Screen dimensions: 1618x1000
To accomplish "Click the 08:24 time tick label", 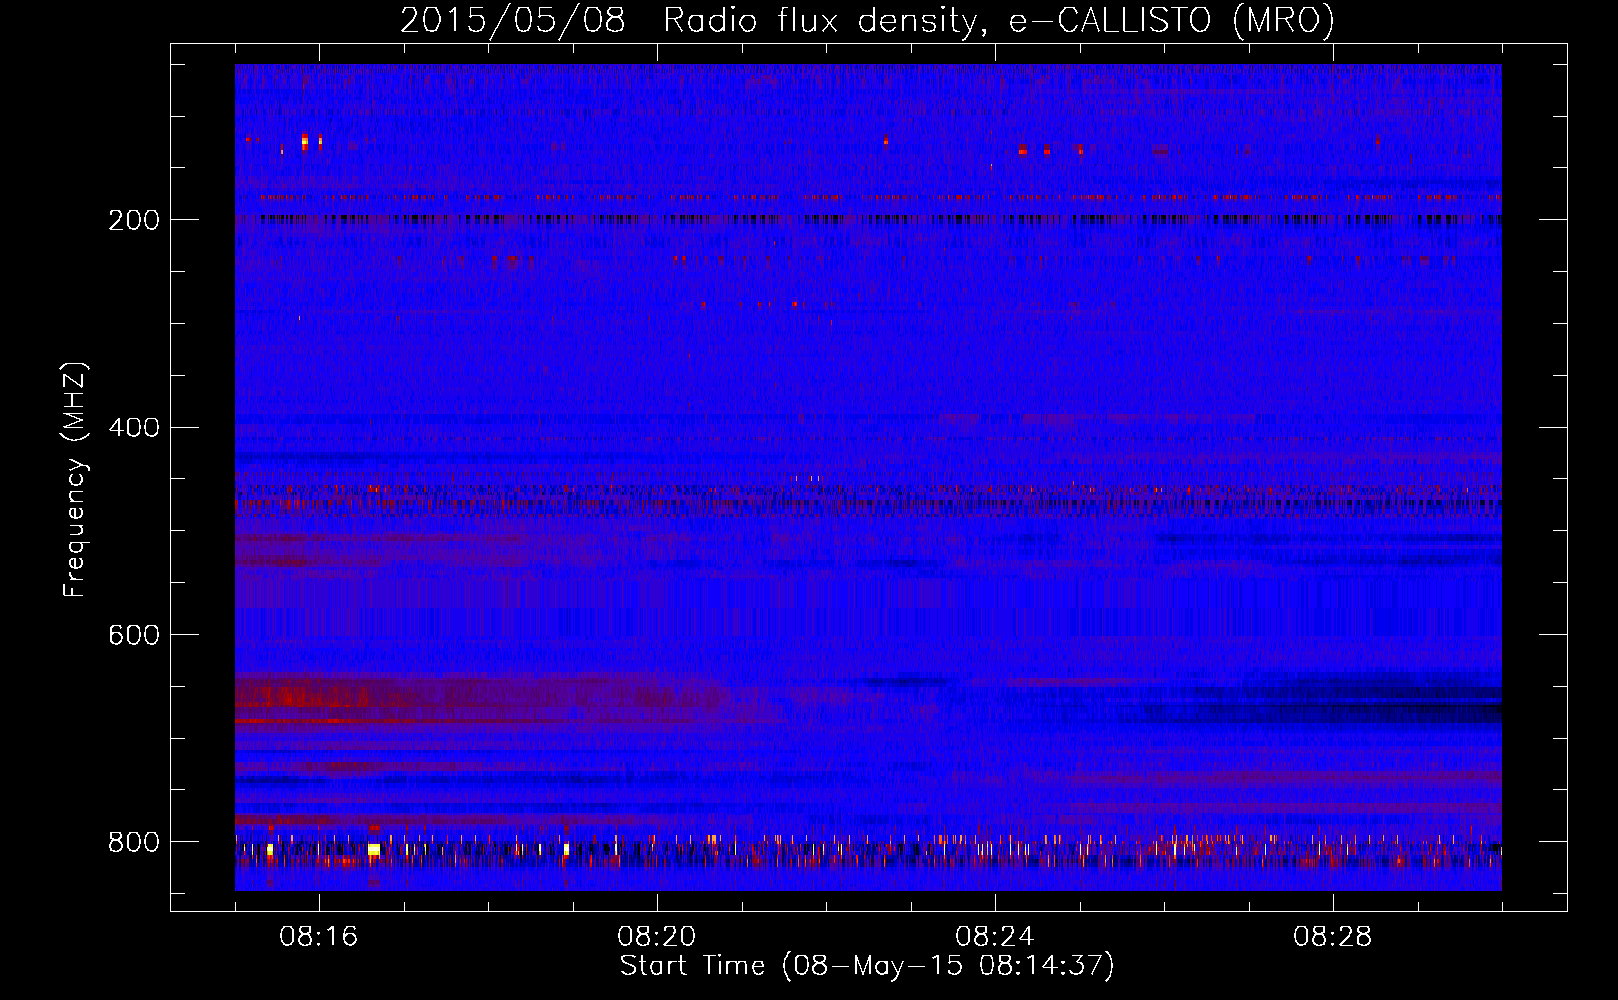I will click(995, 937).
